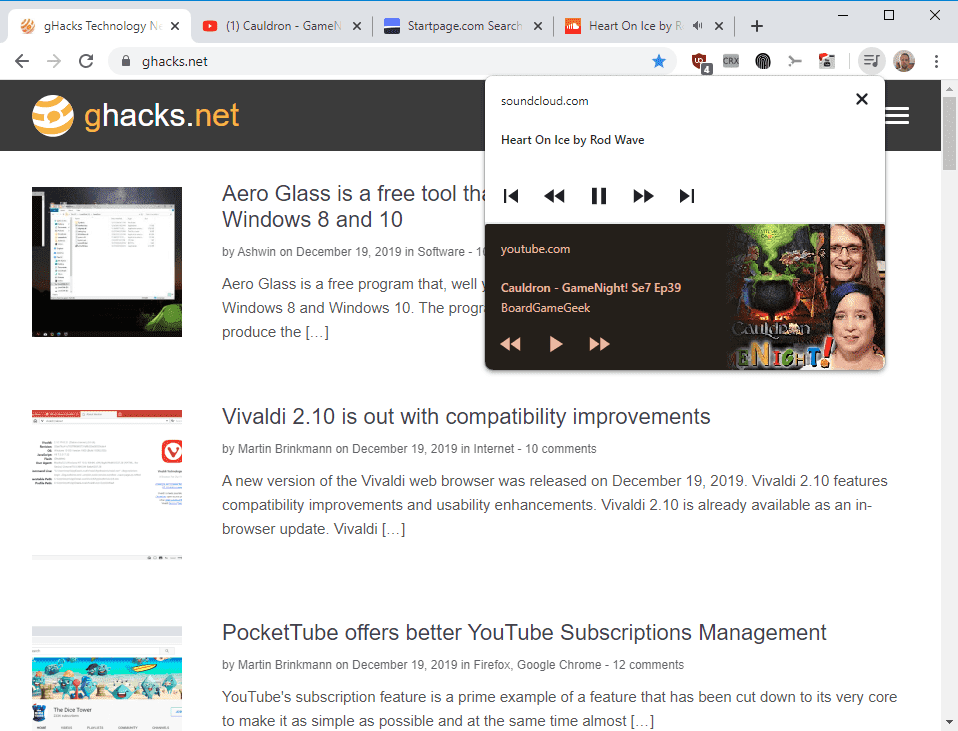Skip to next track on SoundCloud

pyautogui.click(x=687, y=196)
